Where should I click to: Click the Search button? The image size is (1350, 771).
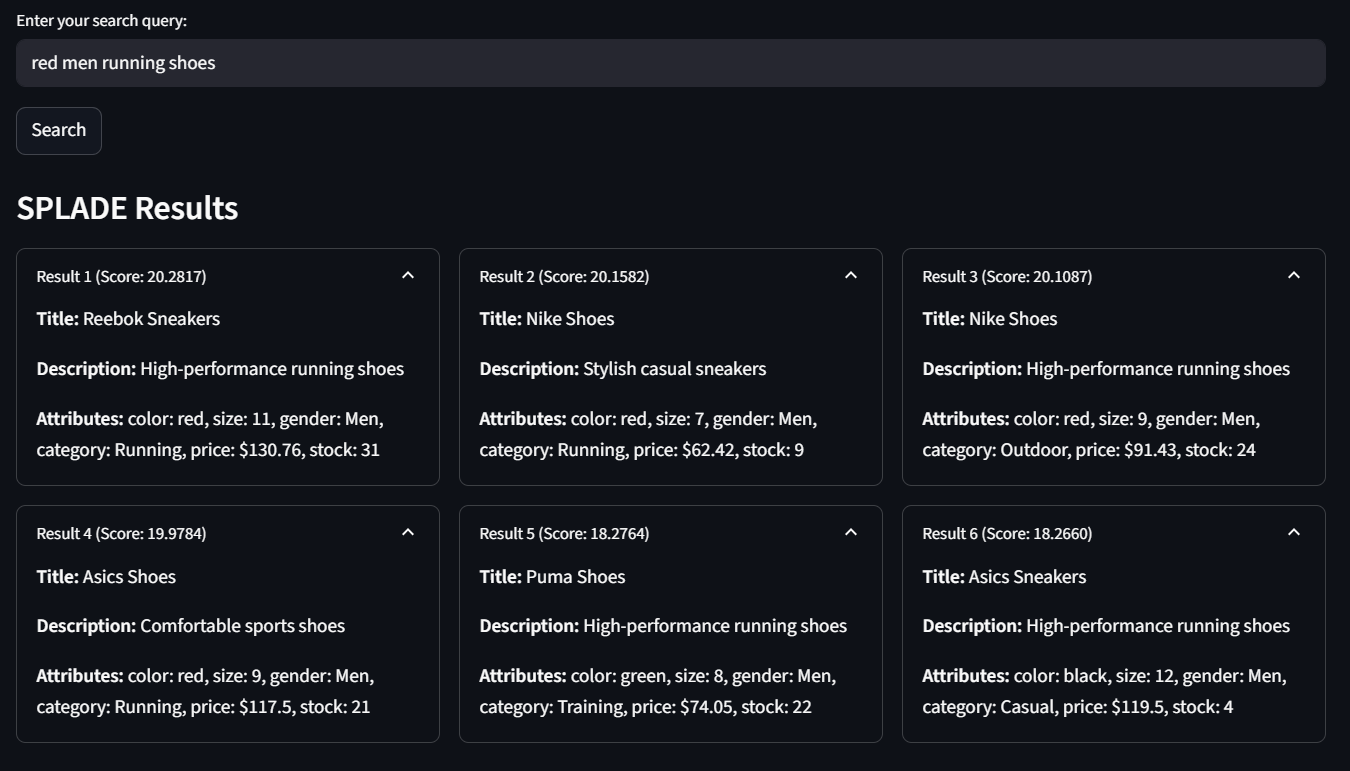coord(59,130)
